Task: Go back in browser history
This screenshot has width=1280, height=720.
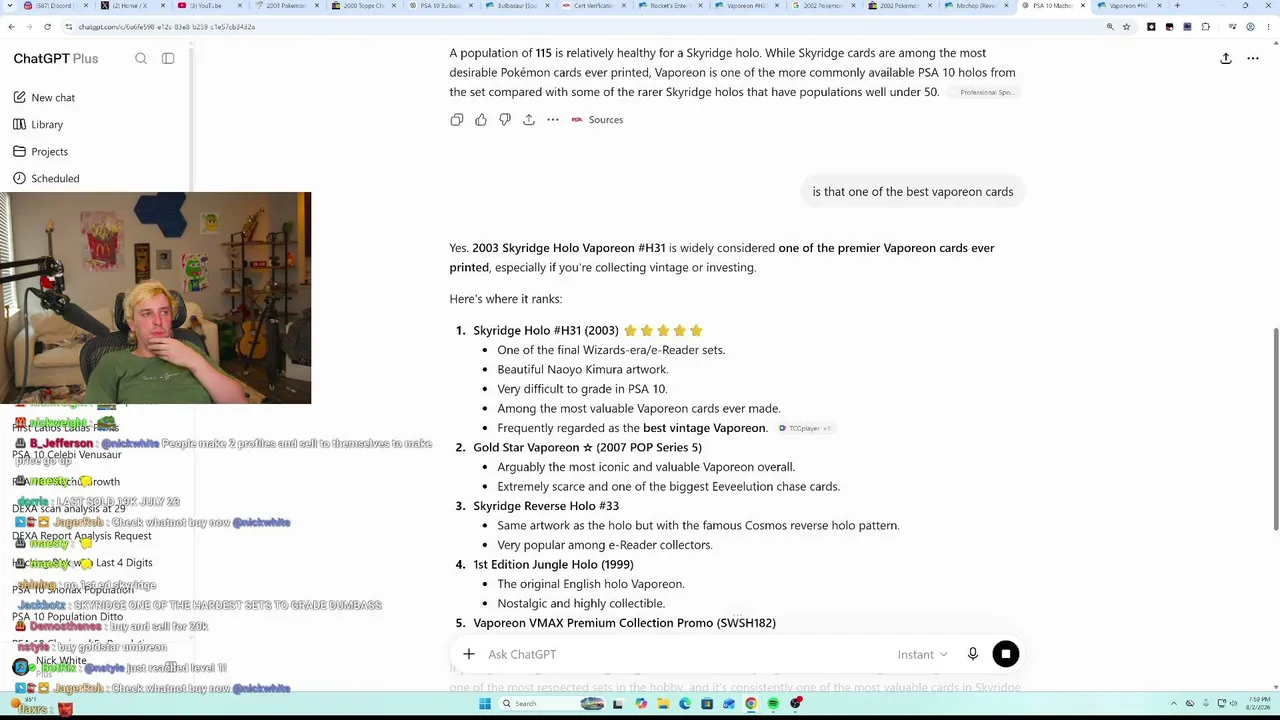Action: [x=12, y=27]
